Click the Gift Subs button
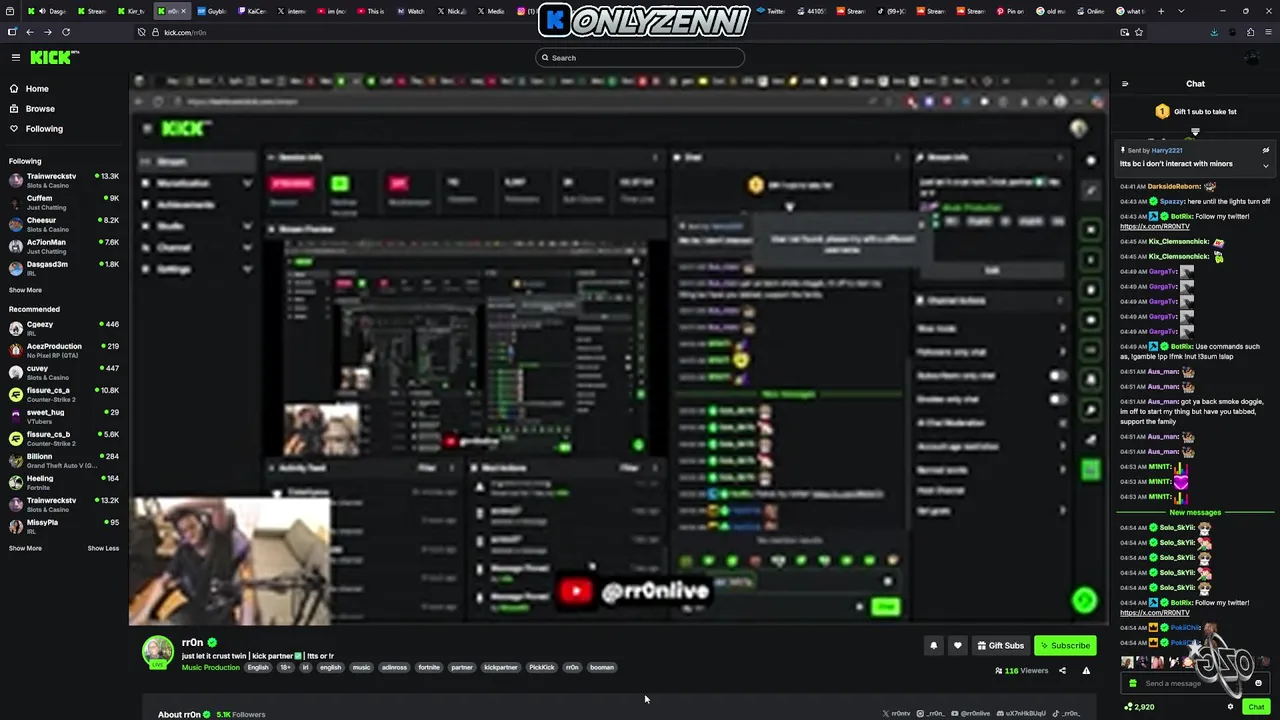The width and height of the screenshot is (1280, 720). pyautogui.click(x=1000, y=646)
